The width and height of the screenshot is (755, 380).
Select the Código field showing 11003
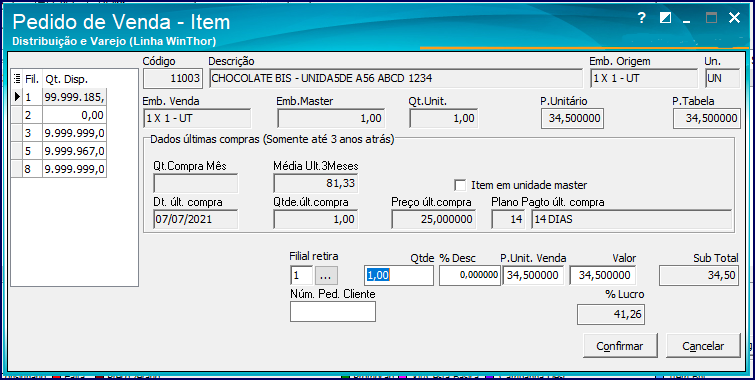[173, 79]
